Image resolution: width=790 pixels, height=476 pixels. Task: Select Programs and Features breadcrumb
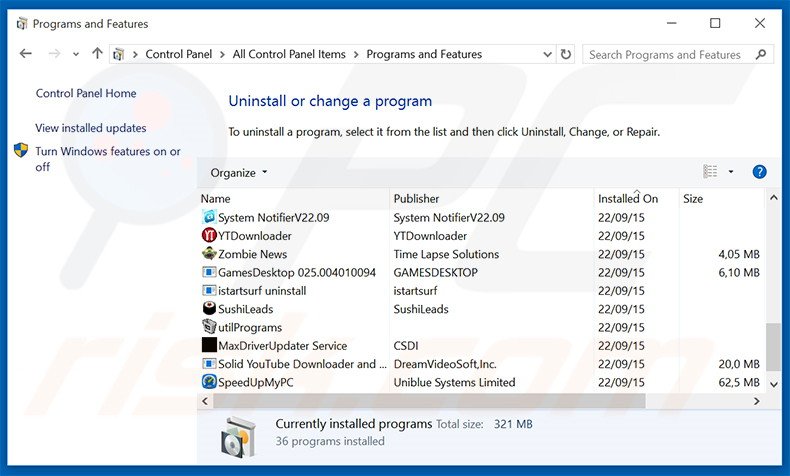click(x=424, y=54)
